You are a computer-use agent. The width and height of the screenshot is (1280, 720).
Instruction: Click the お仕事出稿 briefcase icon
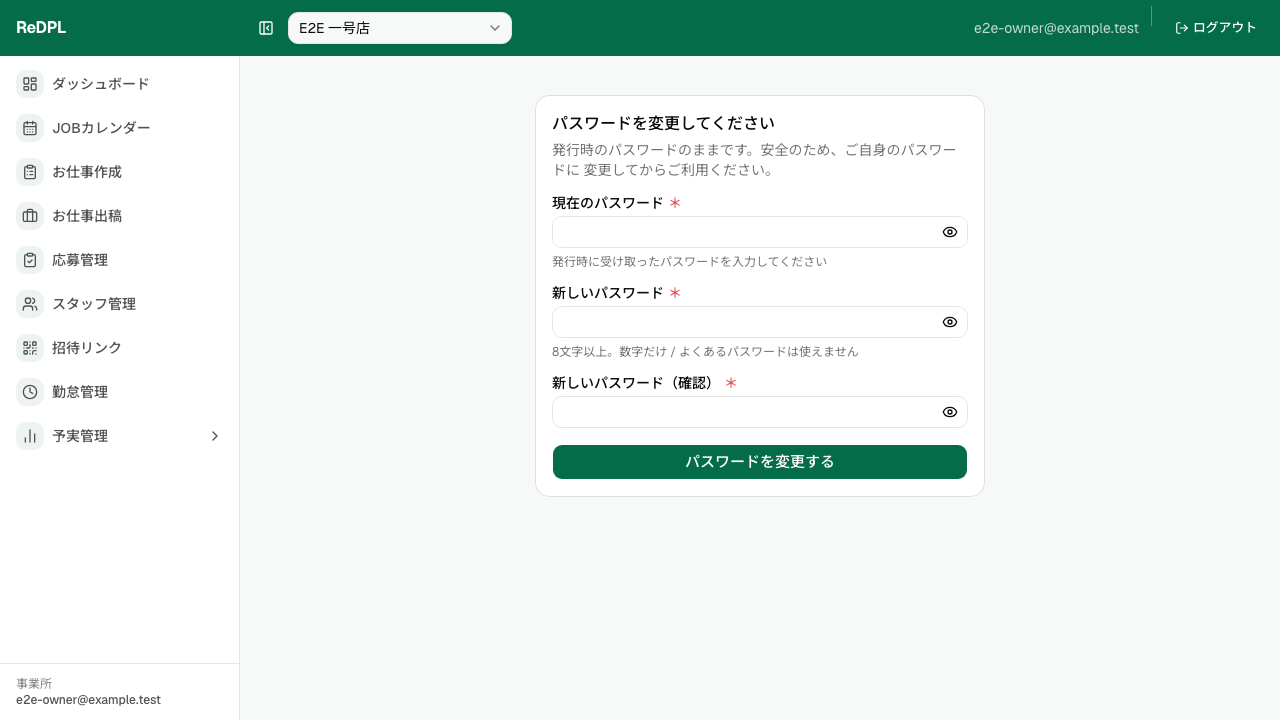click(x=30, y=216)
